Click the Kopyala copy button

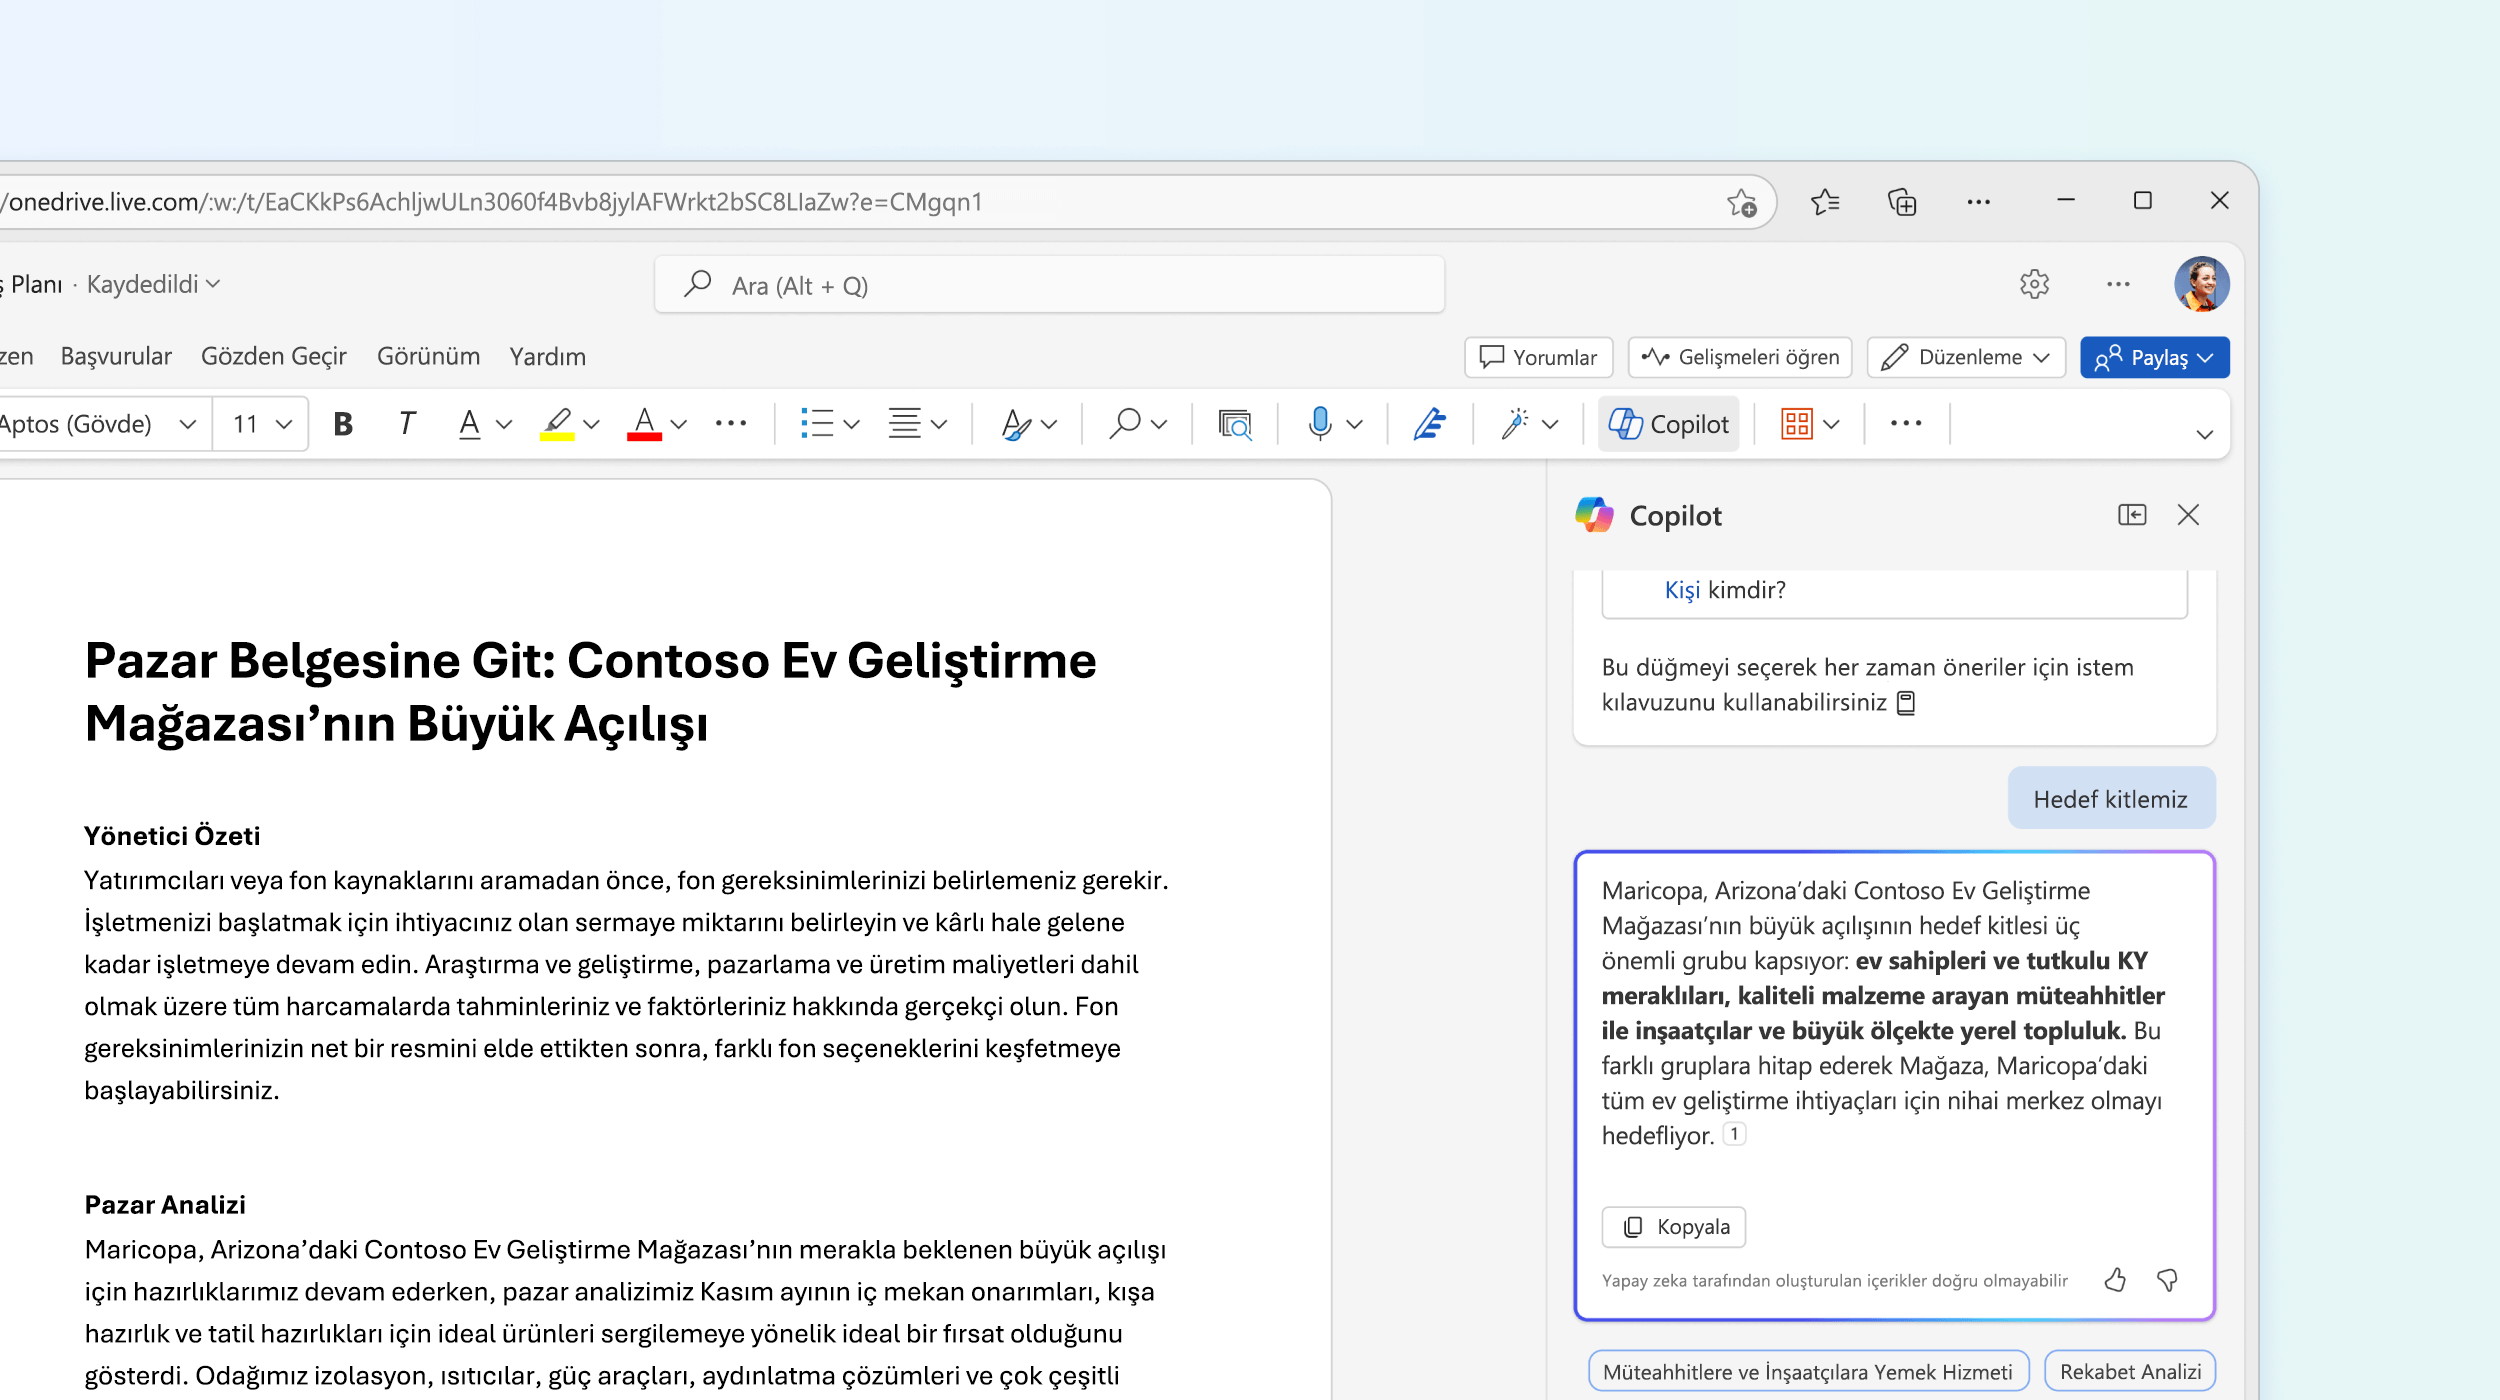[1673, 1227]
